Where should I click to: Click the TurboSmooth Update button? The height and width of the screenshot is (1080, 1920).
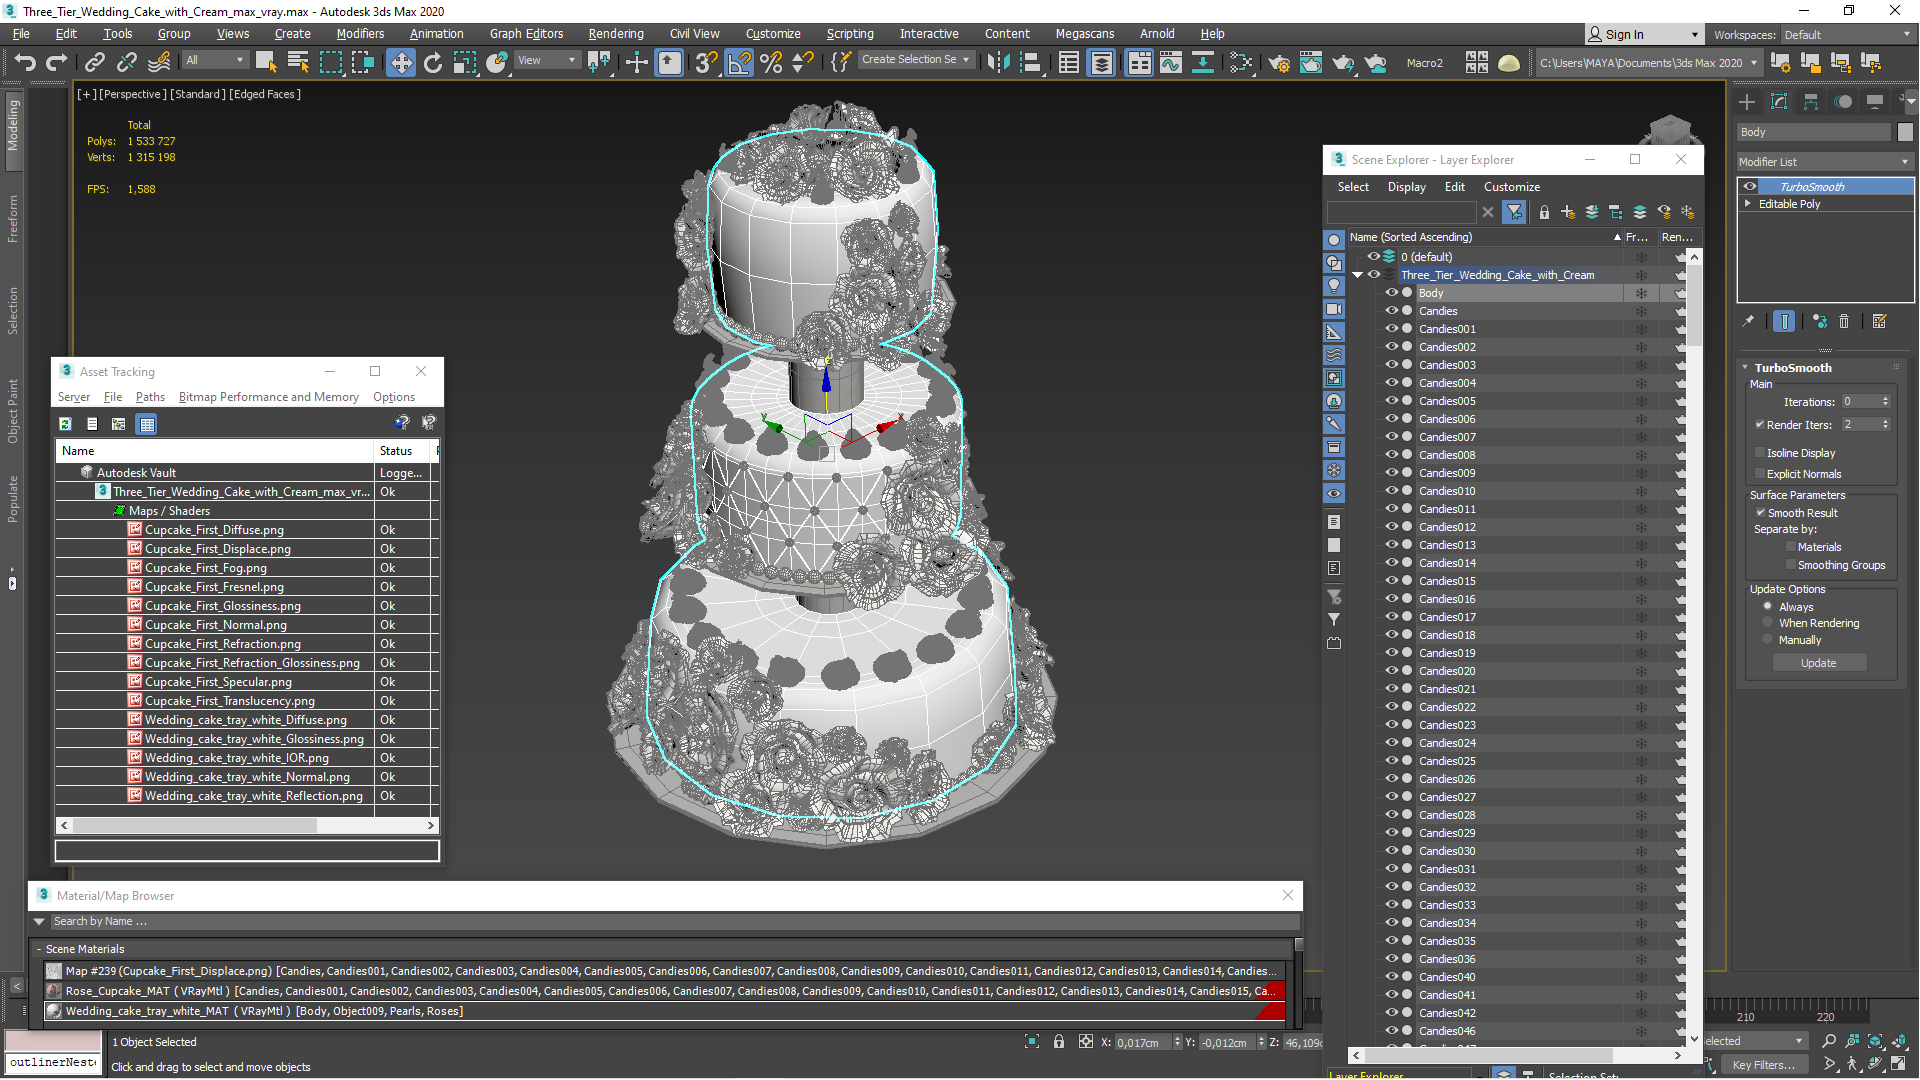1818,663
